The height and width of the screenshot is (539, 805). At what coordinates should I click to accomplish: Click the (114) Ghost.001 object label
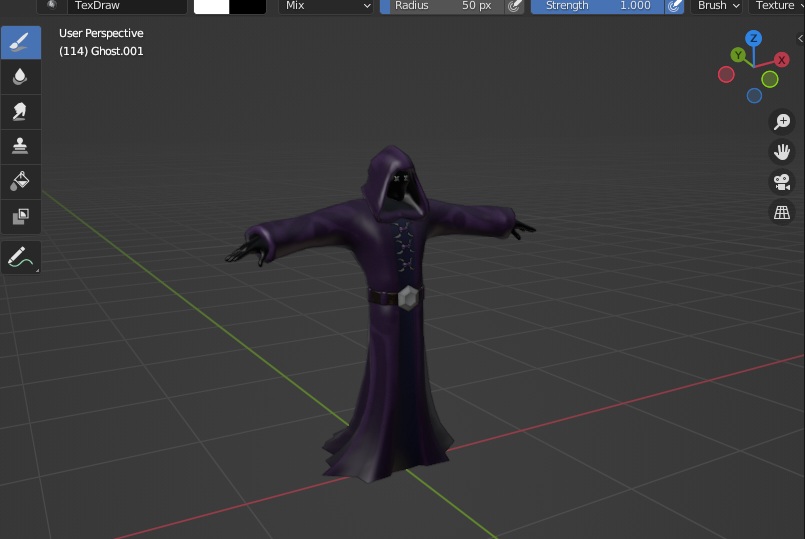(x=101, y=51)
